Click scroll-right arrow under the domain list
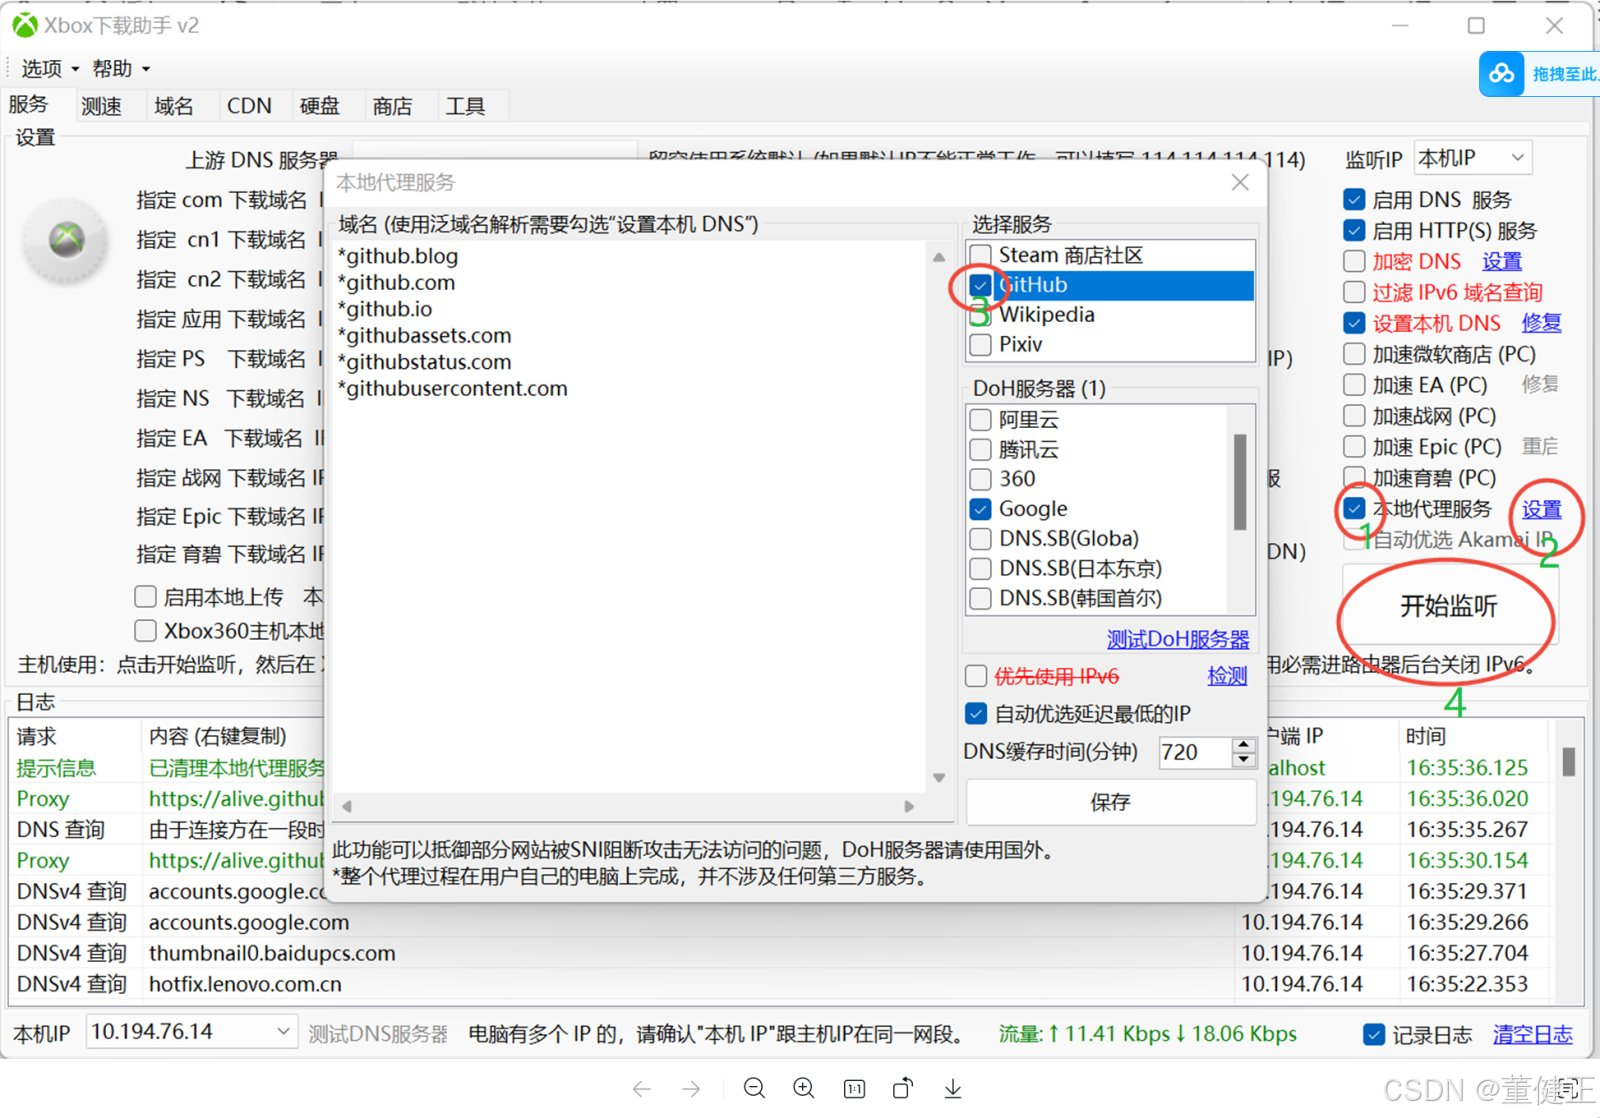The image size is (1600, 1118). click(x=909, y=805)
